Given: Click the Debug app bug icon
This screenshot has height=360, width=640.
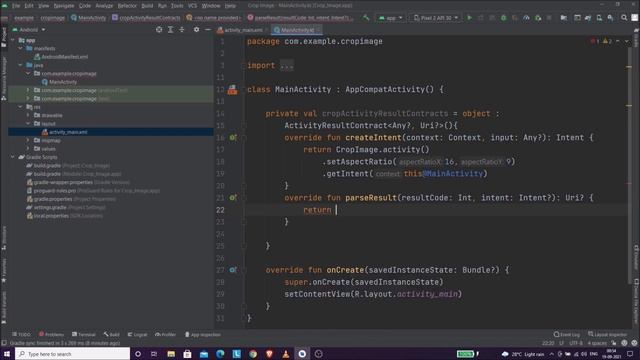Looking at the screenshot, I should point(503,18).
